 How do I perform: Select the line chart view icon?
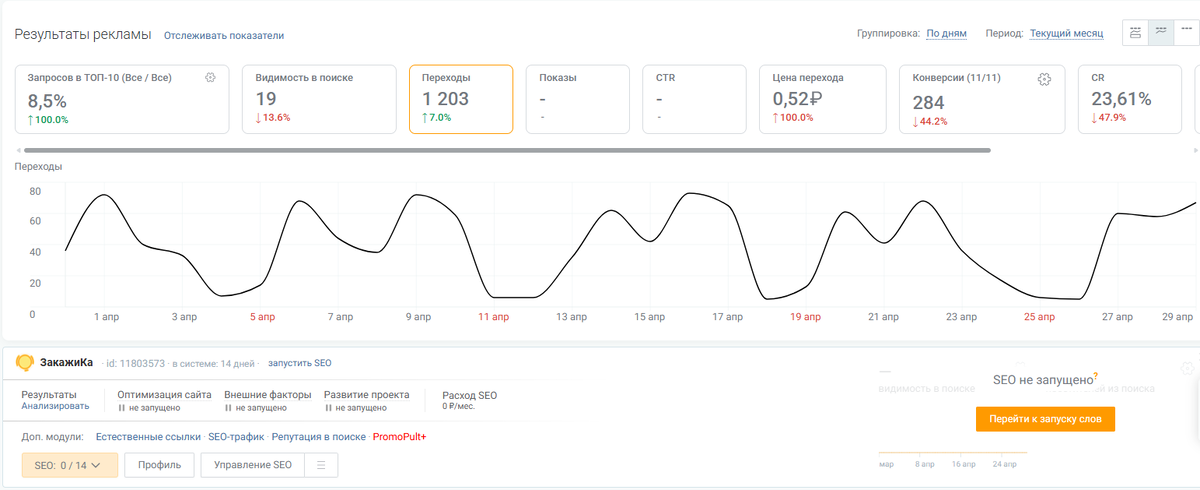click(x=1160, y=32)
